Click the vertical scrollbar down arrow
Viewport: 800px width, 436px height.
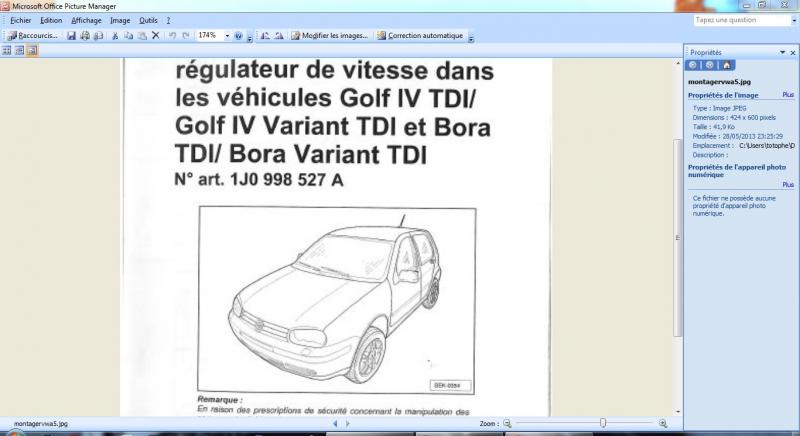pyautogui.click(x=678, y=412)
